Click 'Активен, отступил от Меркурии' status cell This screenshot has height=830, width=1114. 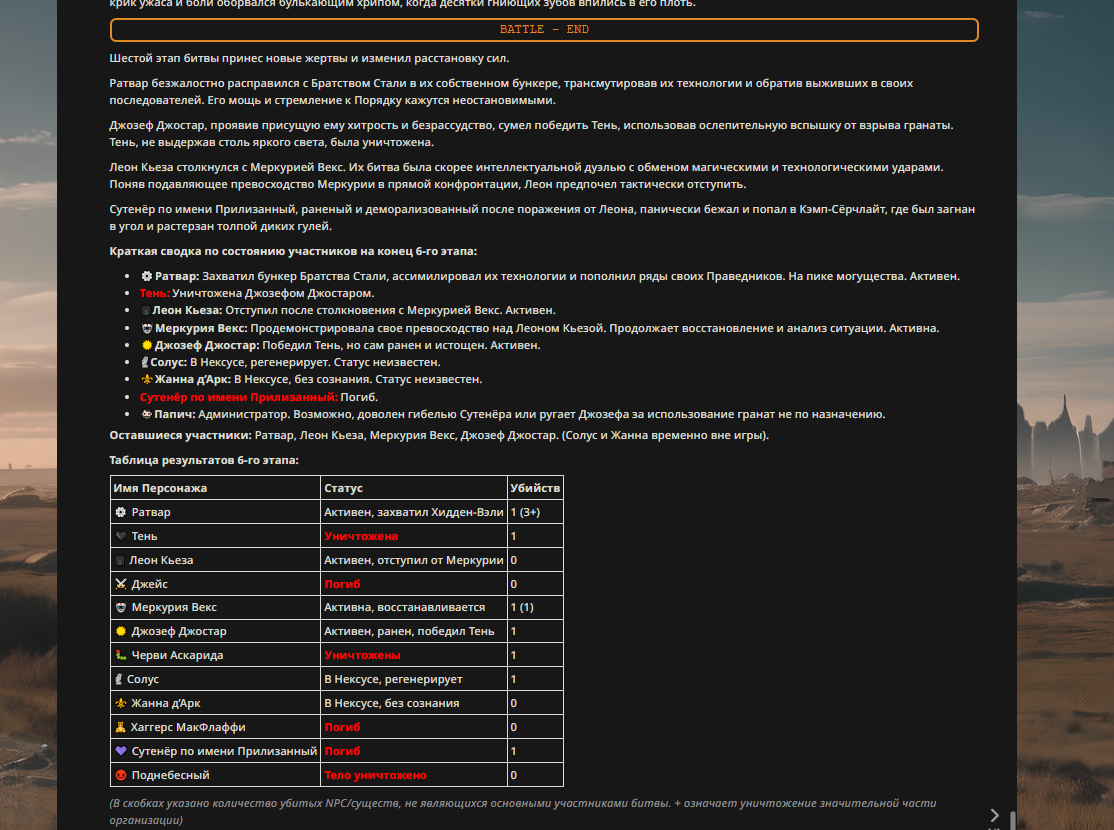[x=413, y=561]
